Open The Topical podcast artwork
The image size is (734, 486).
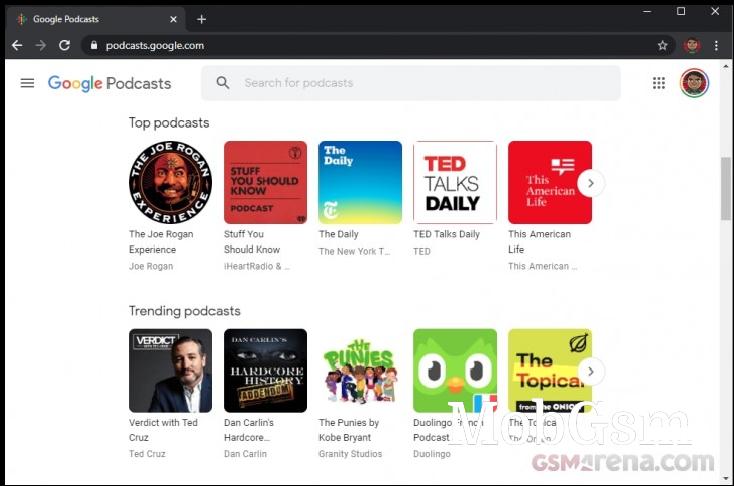550,370
